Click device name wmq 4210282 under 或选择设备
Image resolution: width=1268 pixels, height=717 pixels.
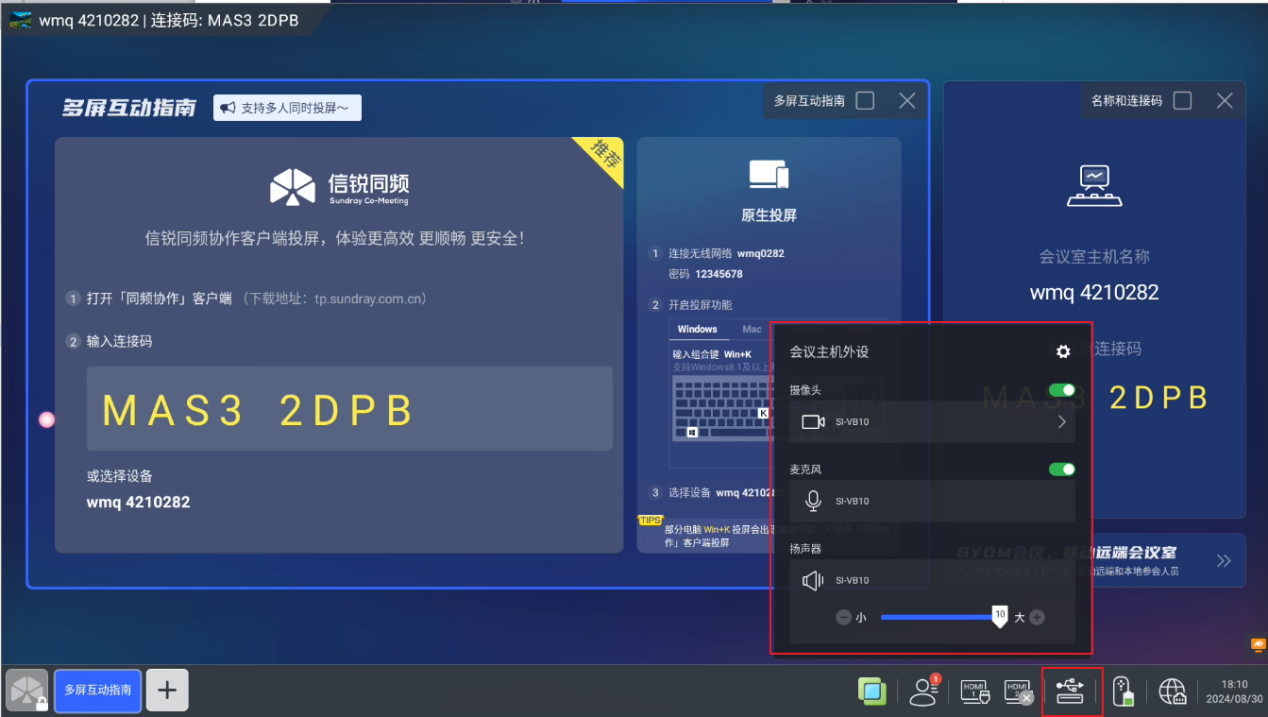click(x=138, y=502)
